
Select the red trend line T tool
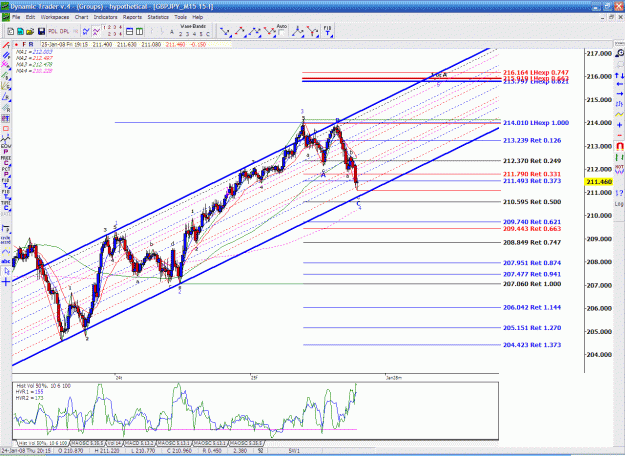pos(6,45)
